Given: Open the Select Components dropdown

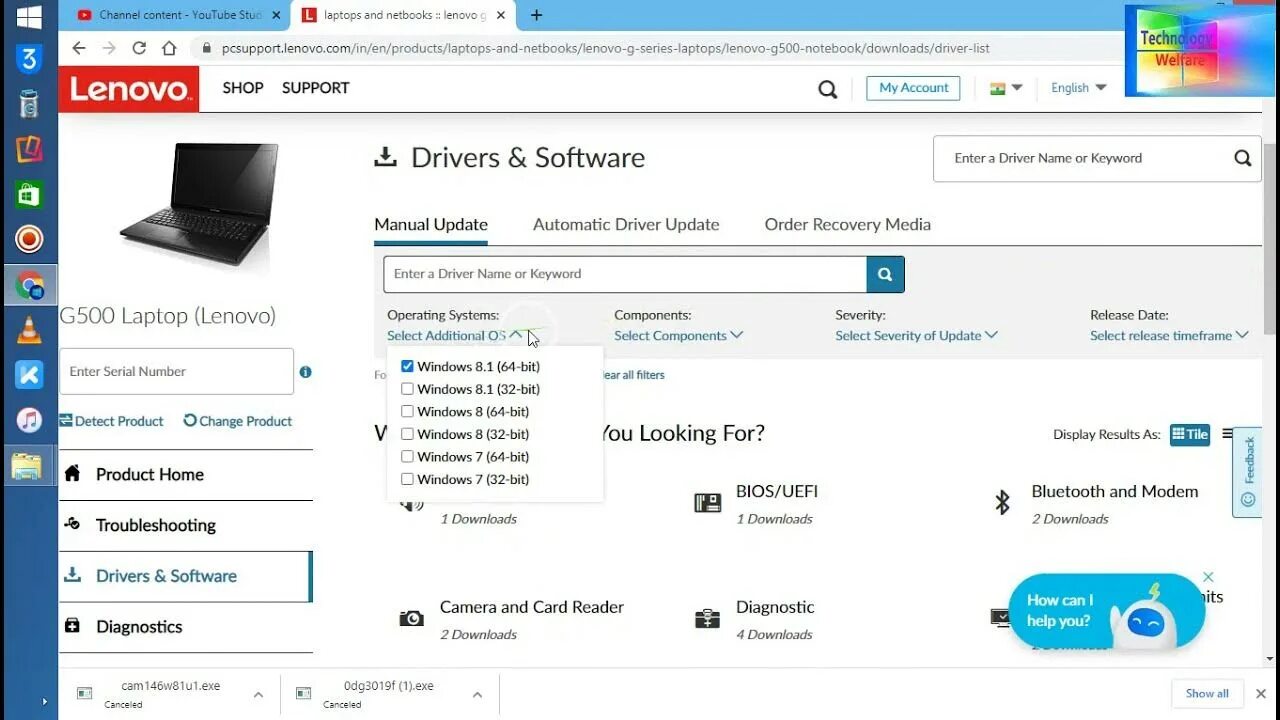Looking at the screenshot, I should point(679,335).
